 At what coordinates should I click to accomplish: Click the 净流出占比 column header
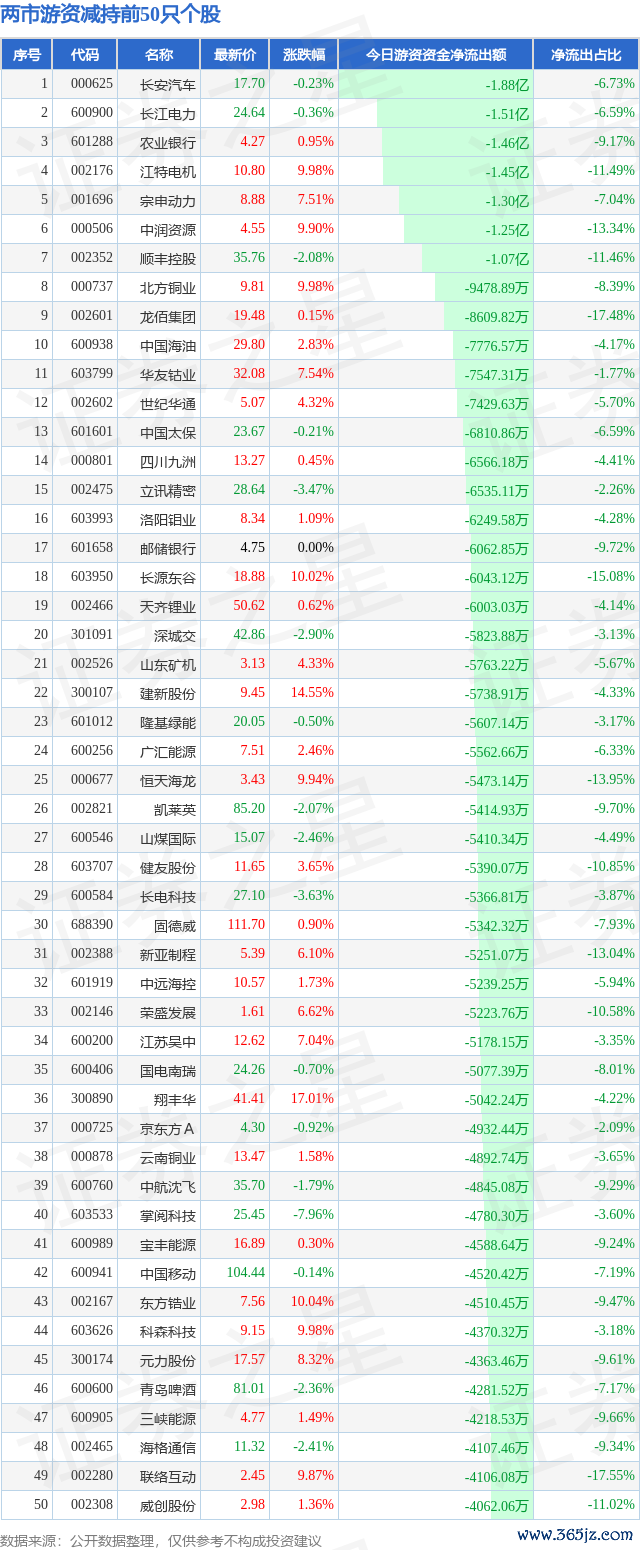pos(586,55)
